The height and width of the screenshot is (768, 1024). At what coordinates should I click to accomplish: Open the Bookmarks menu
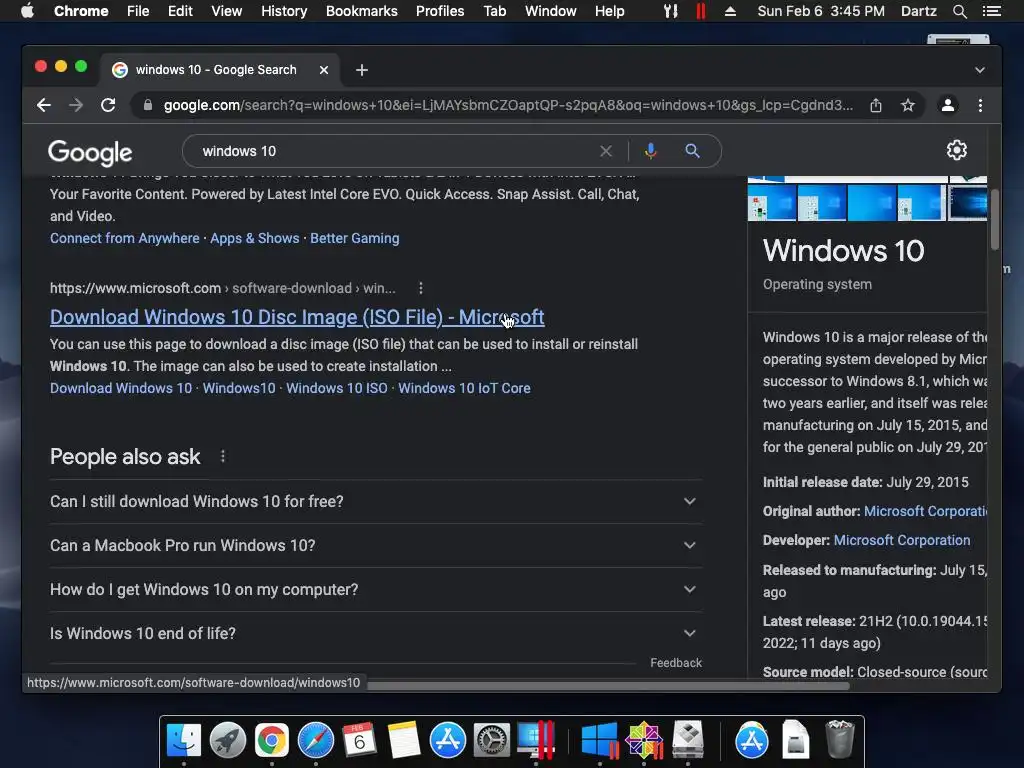[362, 11]
